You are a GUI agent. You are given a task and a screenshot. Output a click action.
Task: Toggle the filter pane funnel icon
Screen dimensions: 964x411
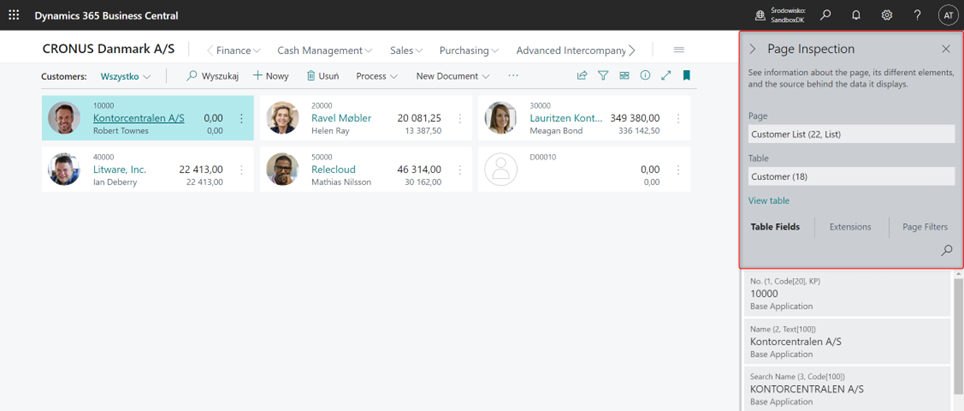603,76
